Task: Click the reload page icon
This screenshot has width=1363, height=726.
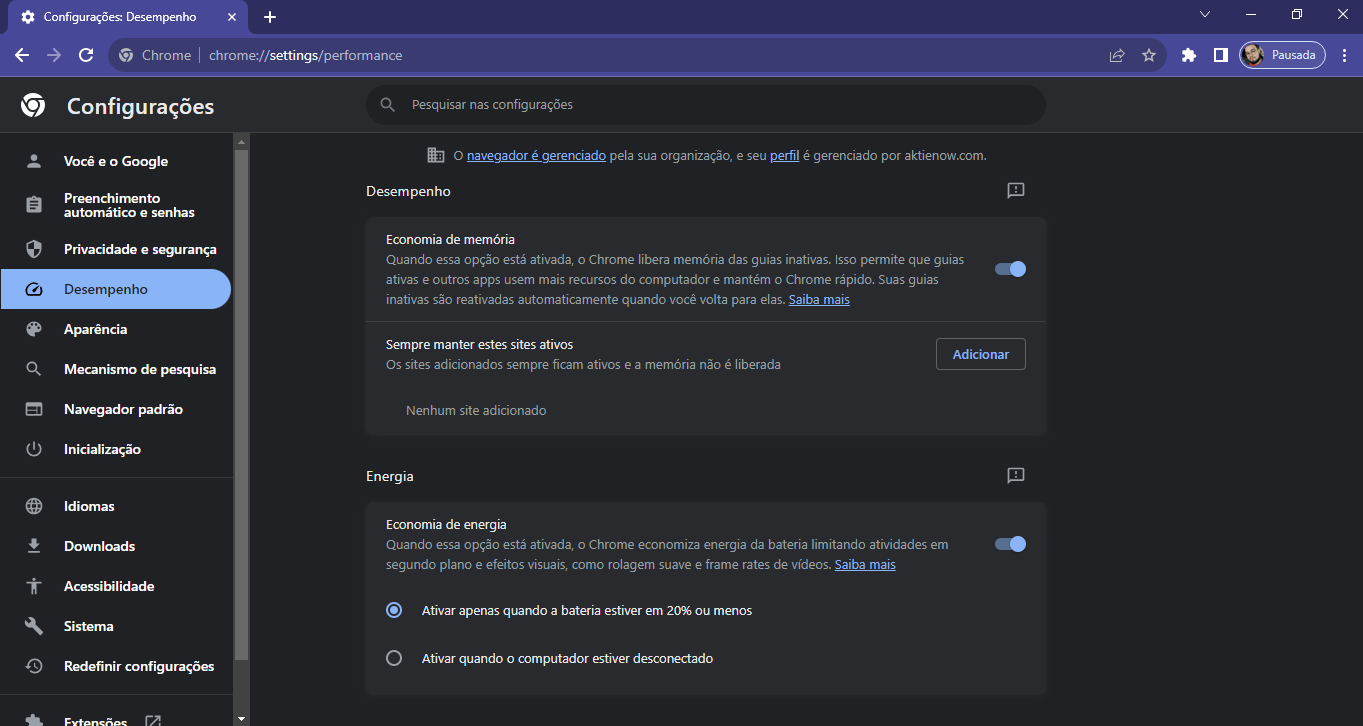Action: (x=86, y=55)
